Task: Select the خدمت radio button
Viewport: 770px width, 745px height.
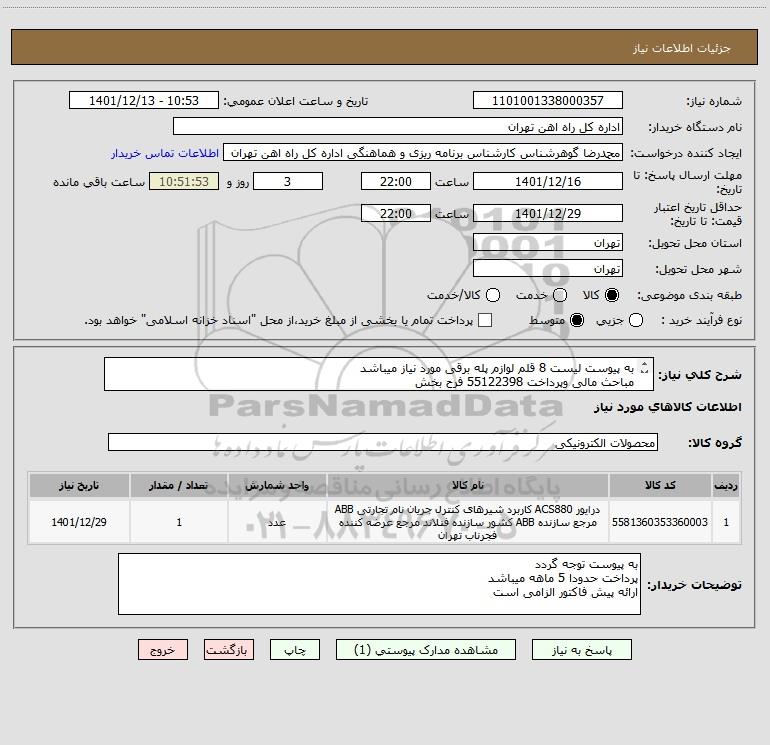Action: [x=560, y=295]
